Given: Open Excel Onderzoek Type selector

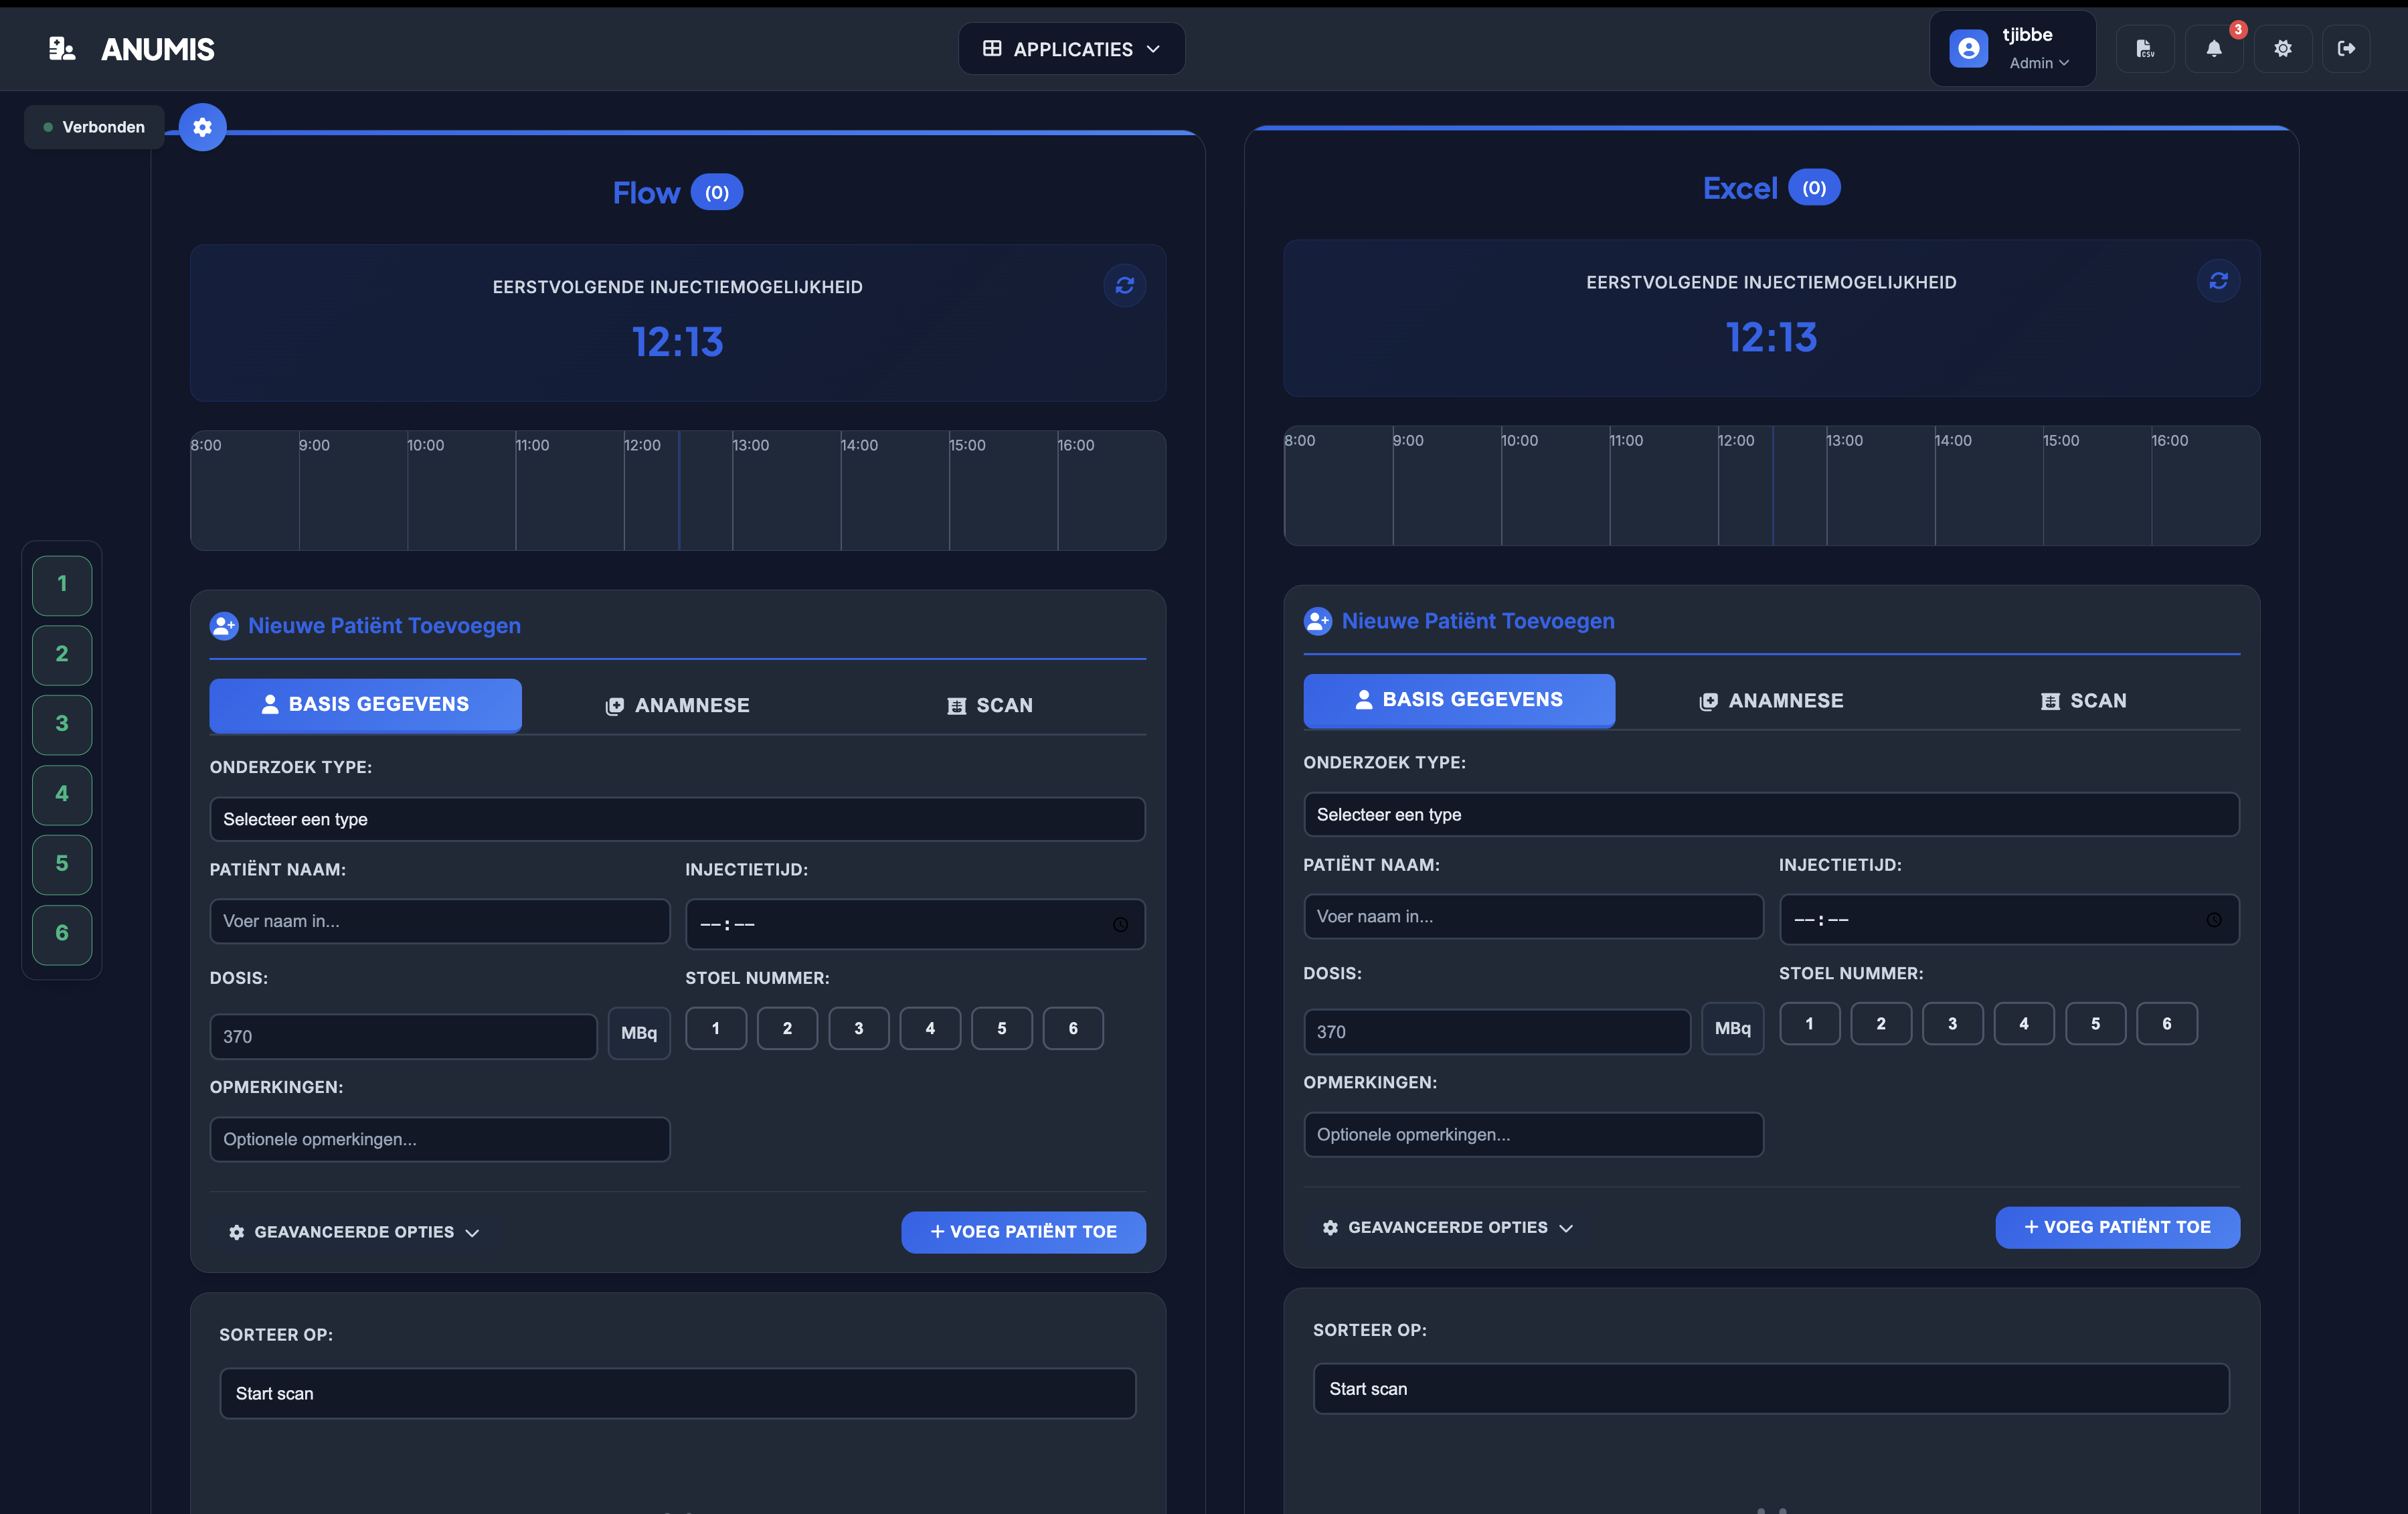Looking at the screenshot, I should point(1771,815).
